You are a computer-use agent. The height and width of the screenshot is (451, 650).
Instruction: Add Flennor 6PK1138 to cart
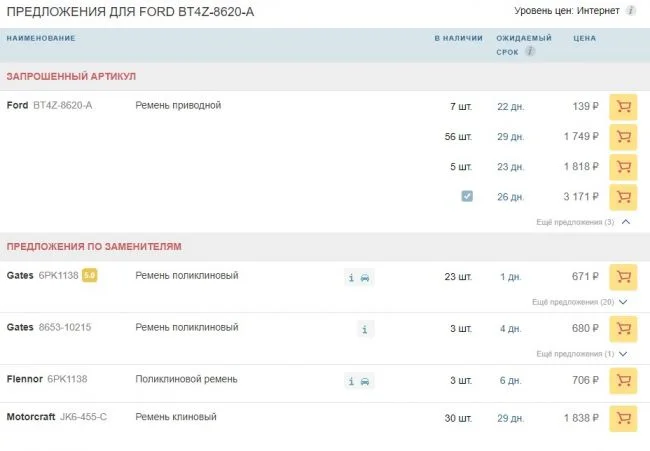(623, 381)
